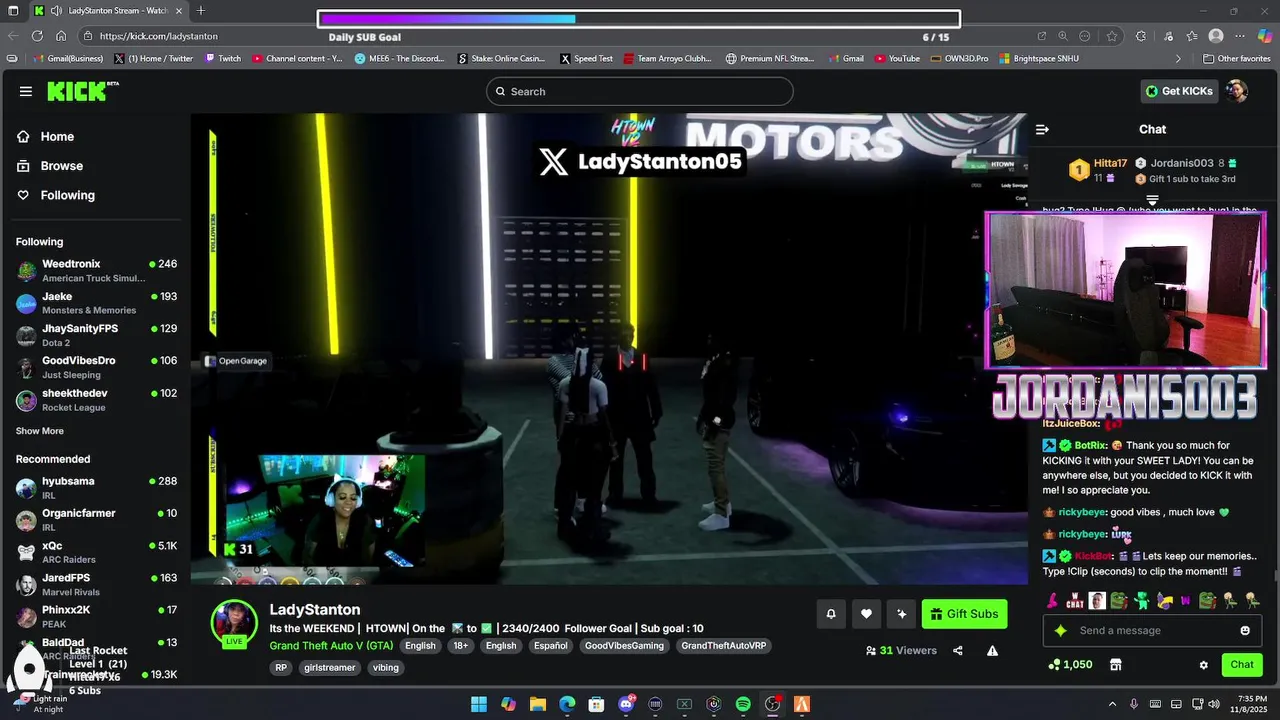Open Jaeke channel in Following
1280x720 pixels.
coord(96,303)
